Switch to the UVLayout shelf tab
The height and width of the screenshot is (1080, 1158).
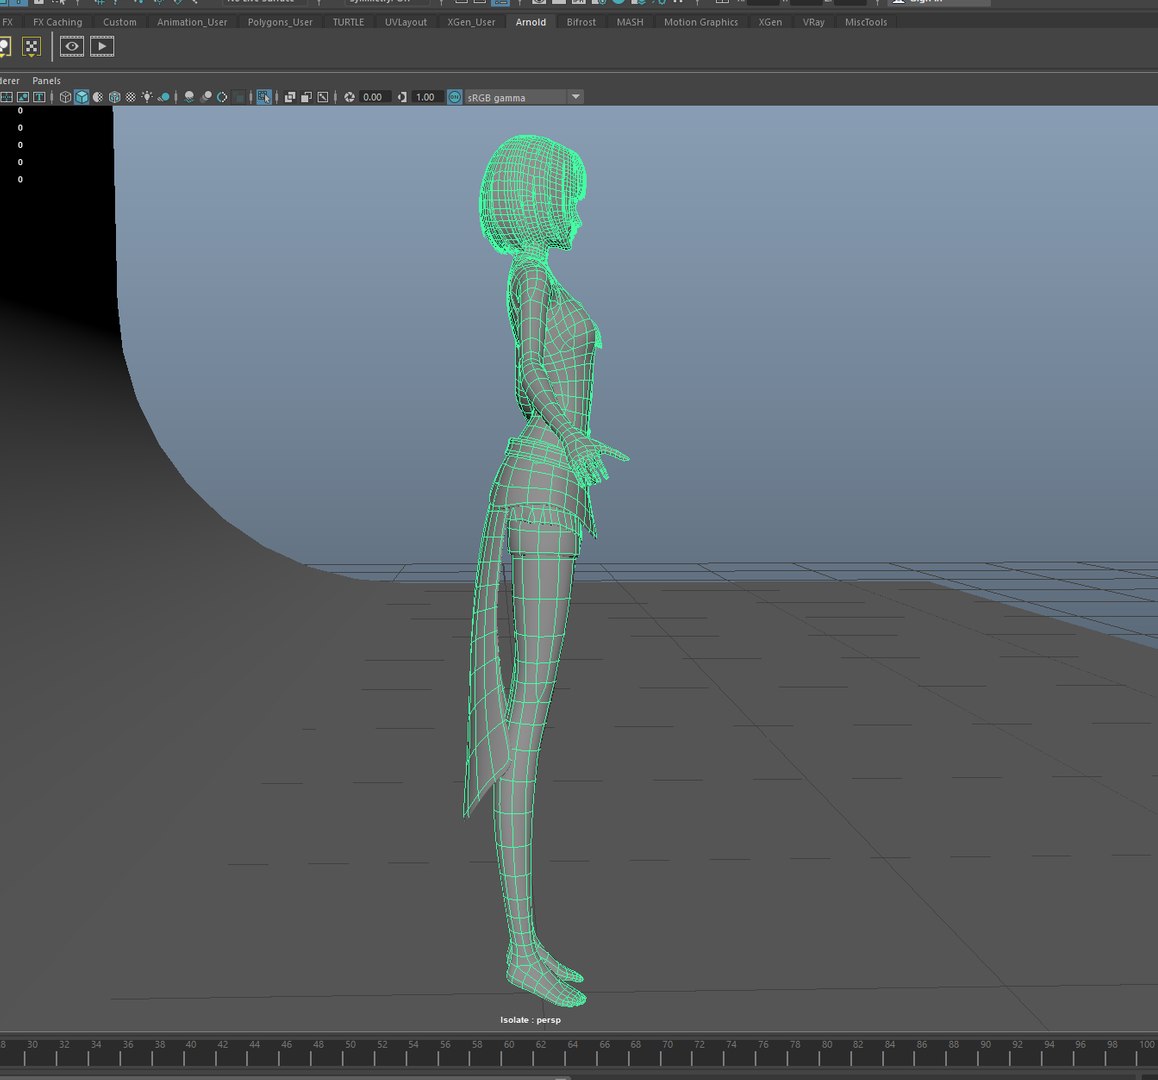click(405, 22)
